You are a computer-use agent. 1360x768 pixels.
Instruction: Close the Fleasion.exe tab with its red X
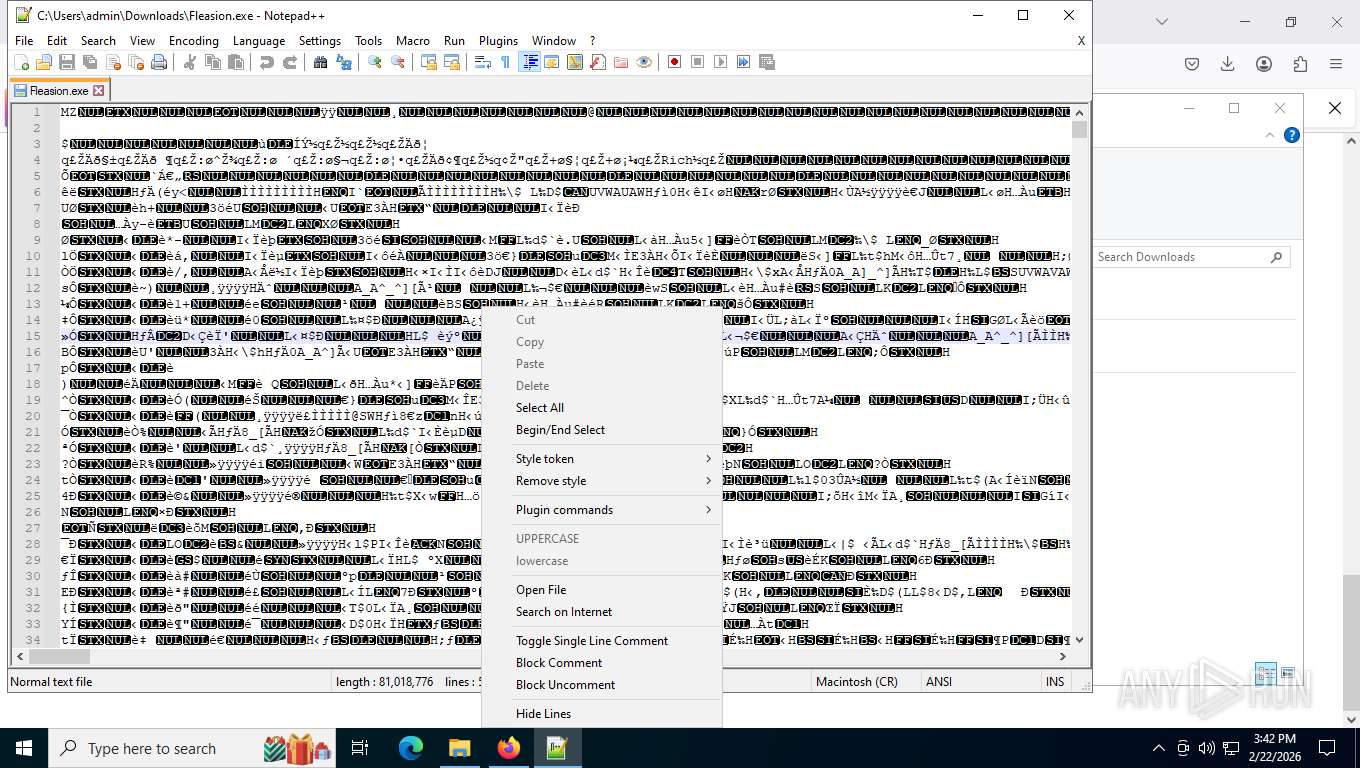(x=99, y=91)
